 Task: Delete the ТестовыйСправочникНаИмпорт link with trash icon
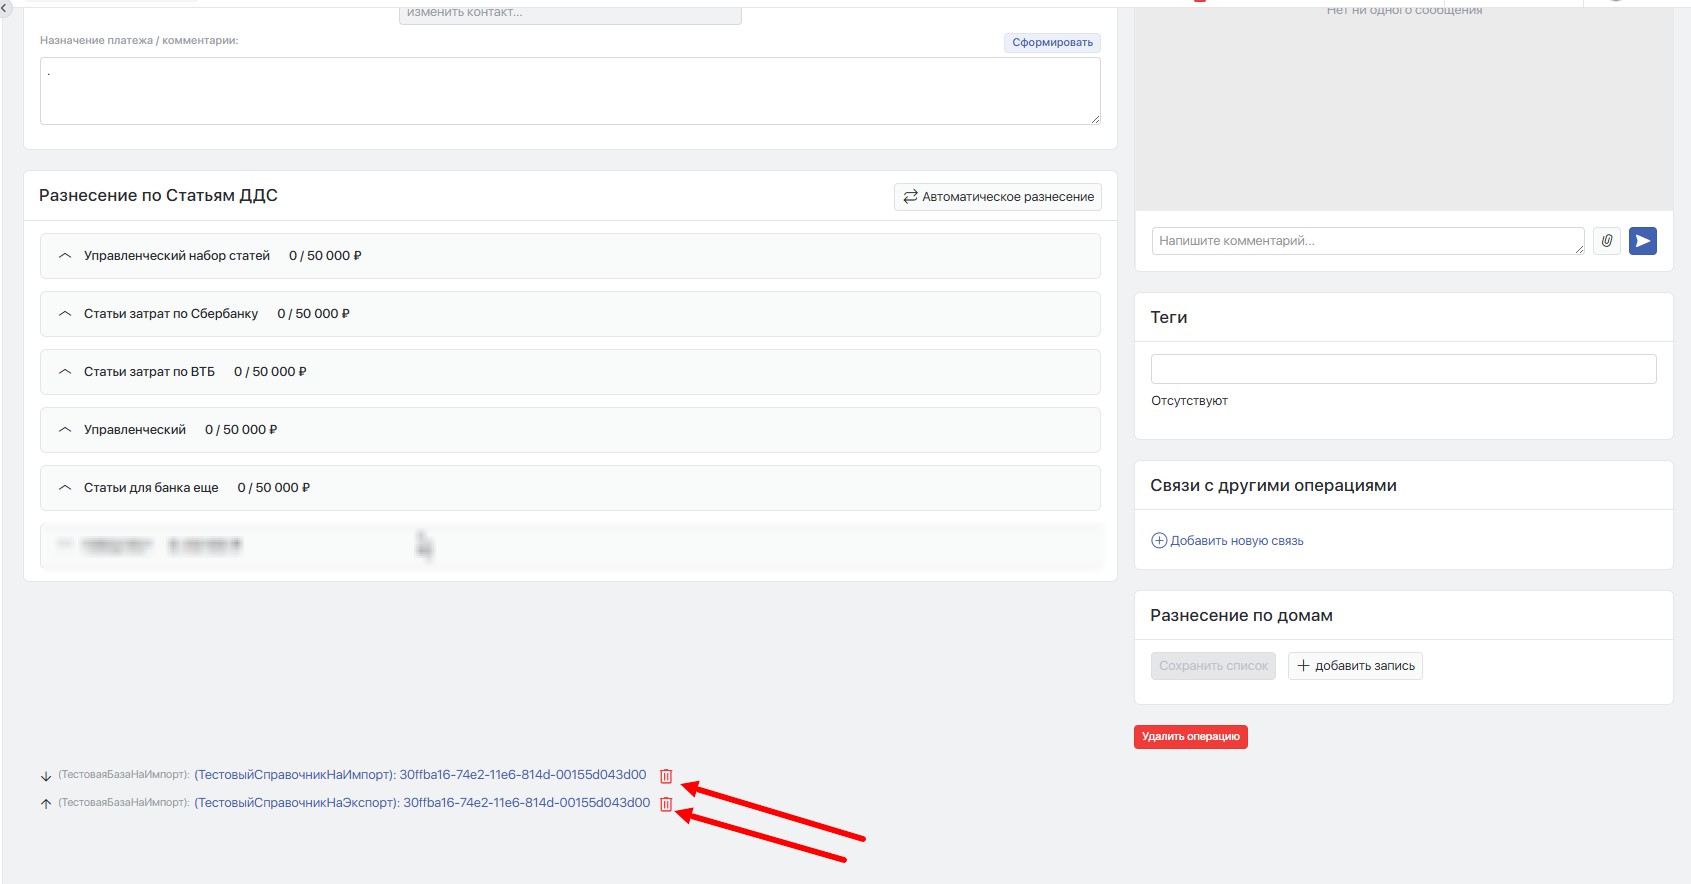pyautogui.click(x=666, y=776)
